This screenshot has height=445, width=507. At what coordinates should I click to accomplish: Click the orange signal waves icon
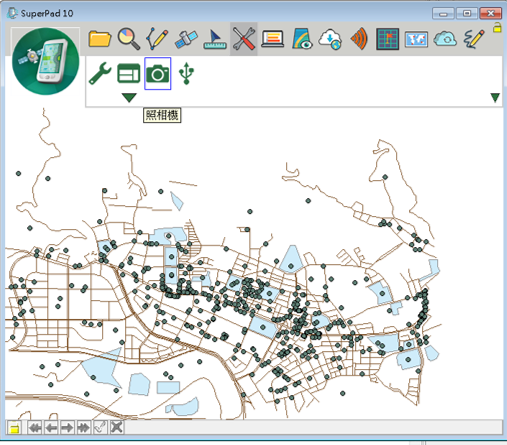[x=359, y=39]
